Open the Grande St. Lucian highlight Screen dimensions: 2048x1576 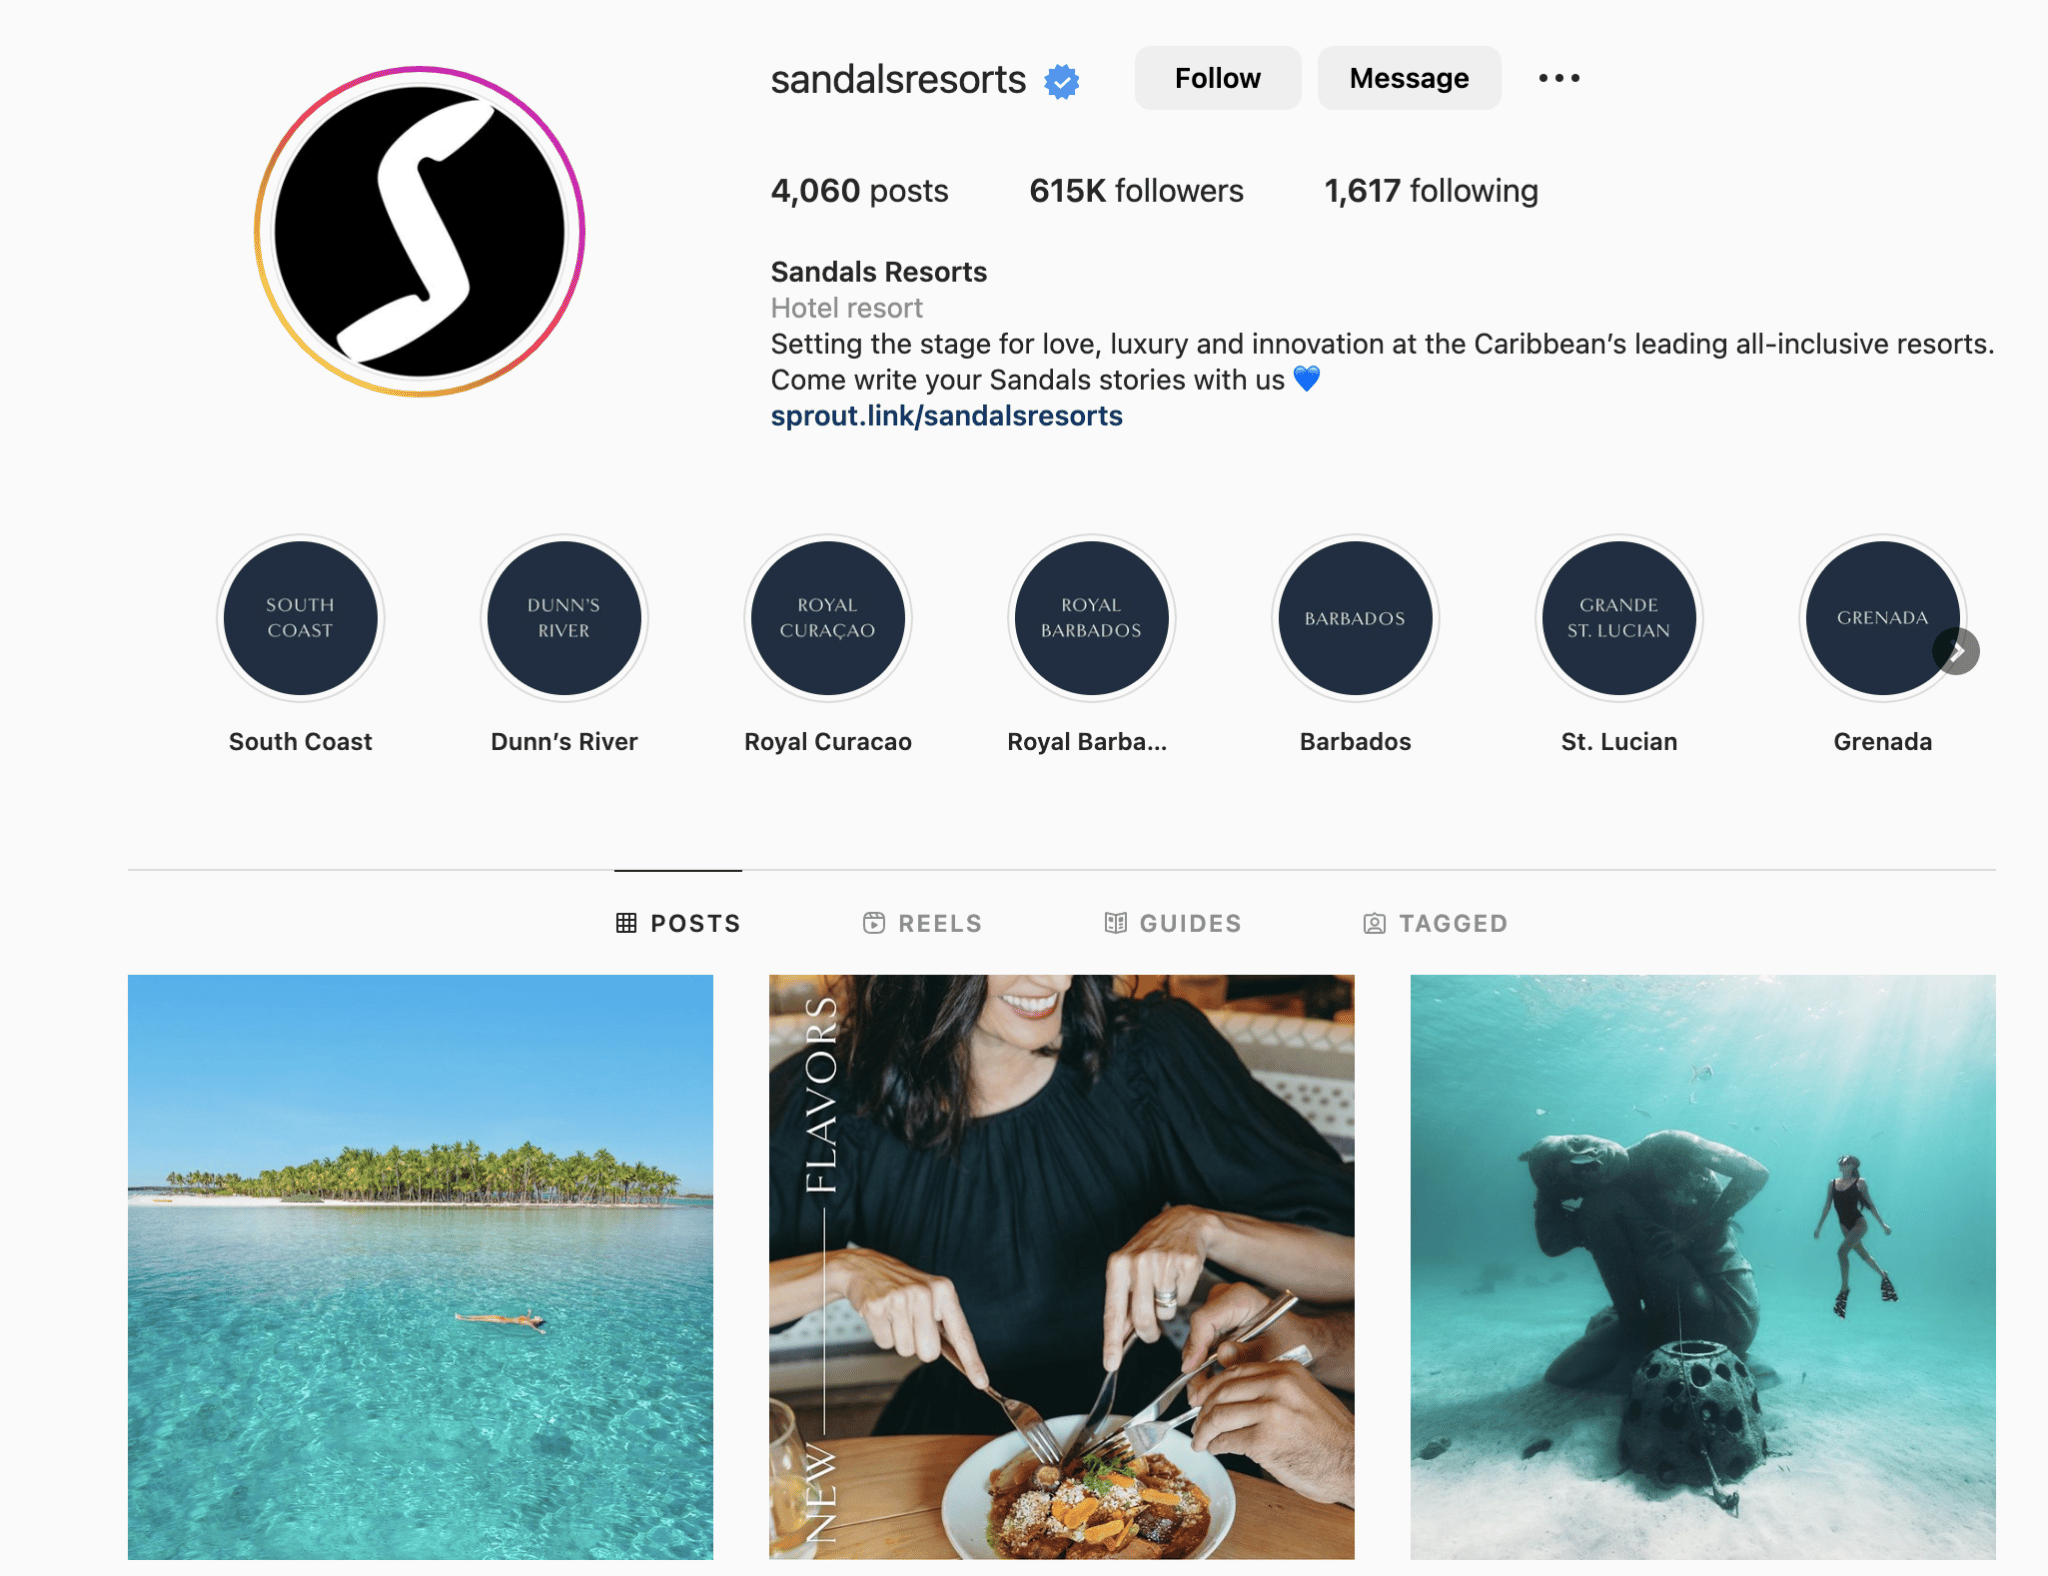pos(1619,618)
